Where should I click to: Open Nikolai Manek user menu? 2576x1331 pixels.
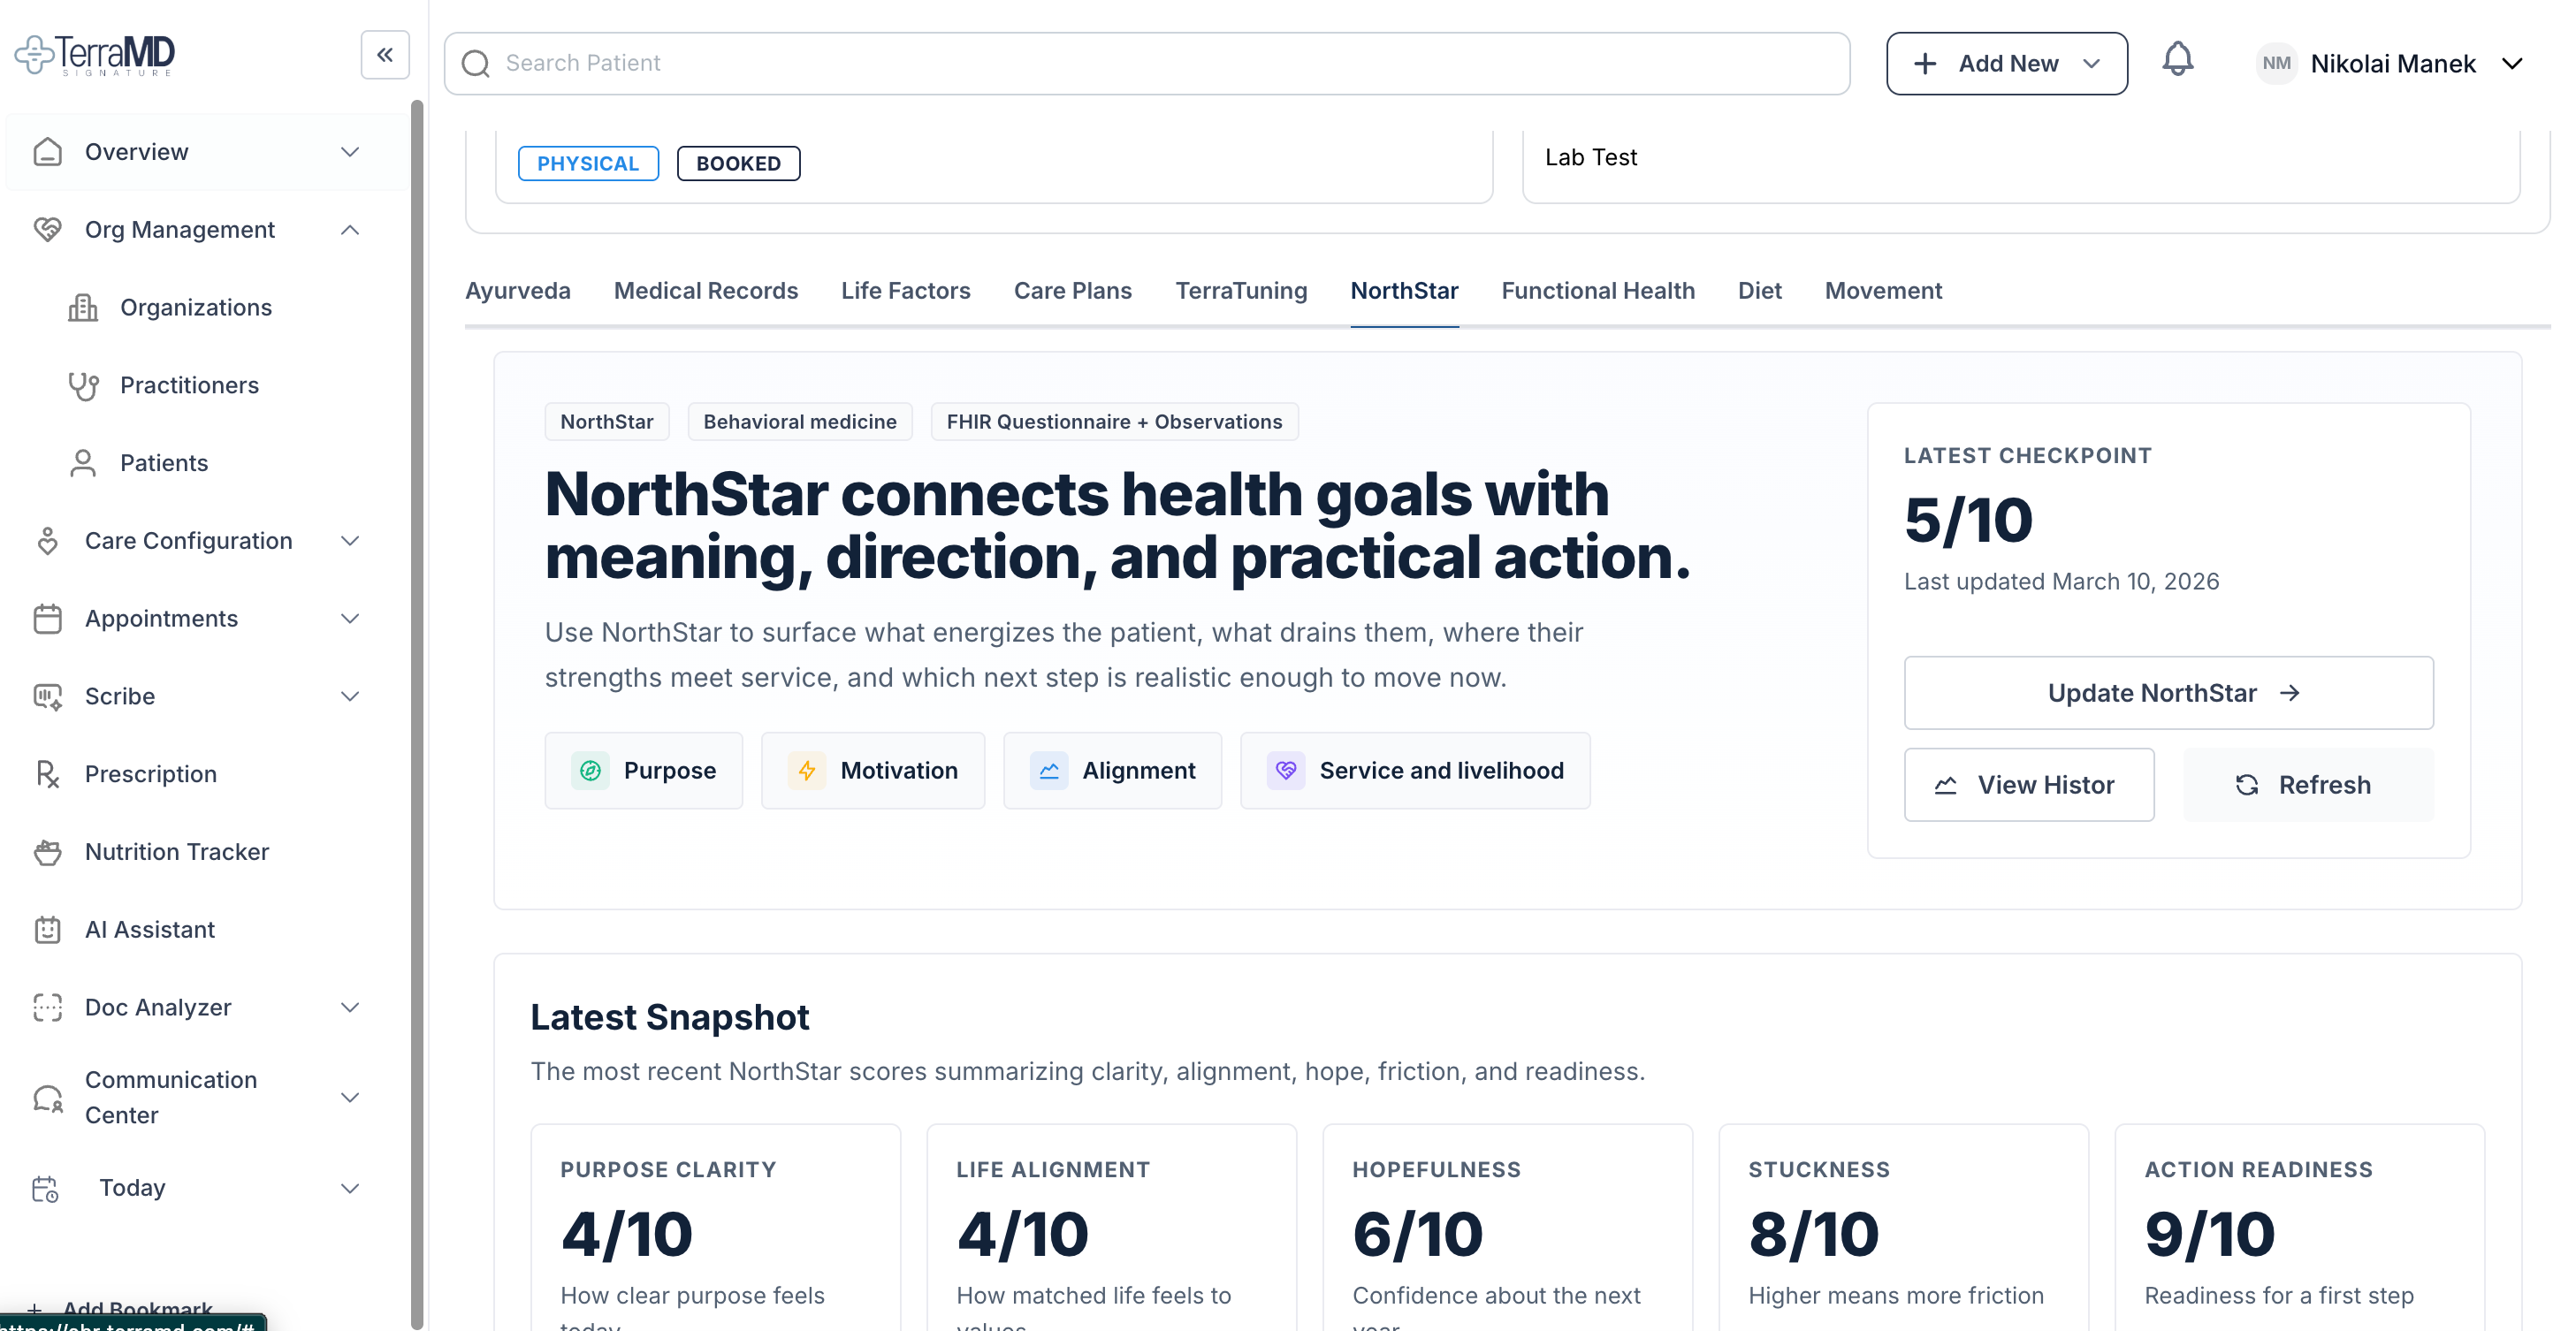tap(2390, 63)
